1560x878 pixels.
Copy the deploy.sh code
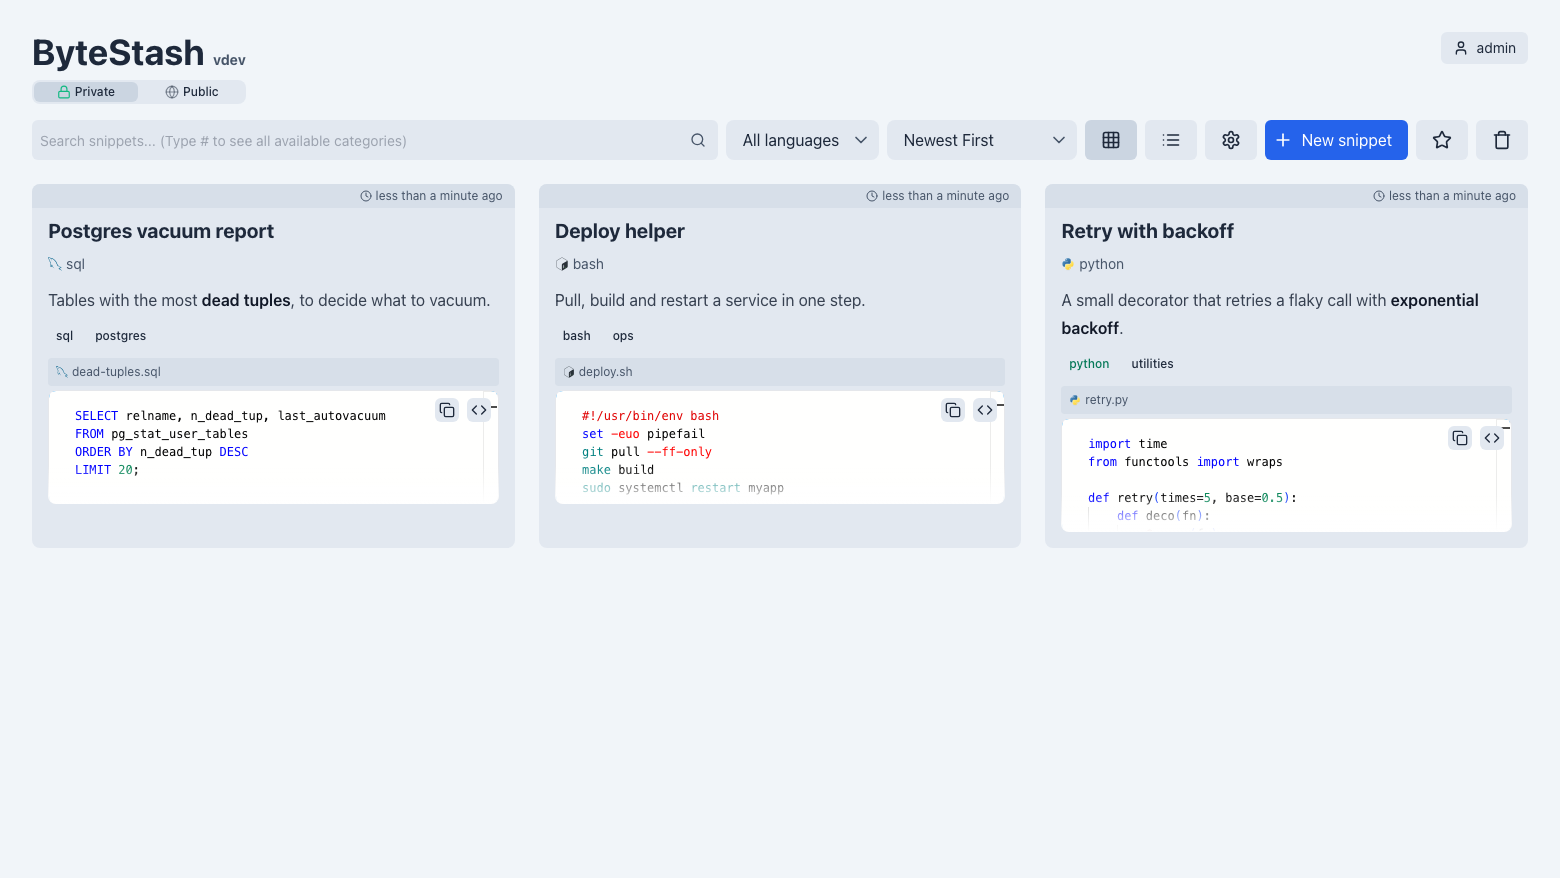(953, 410)
